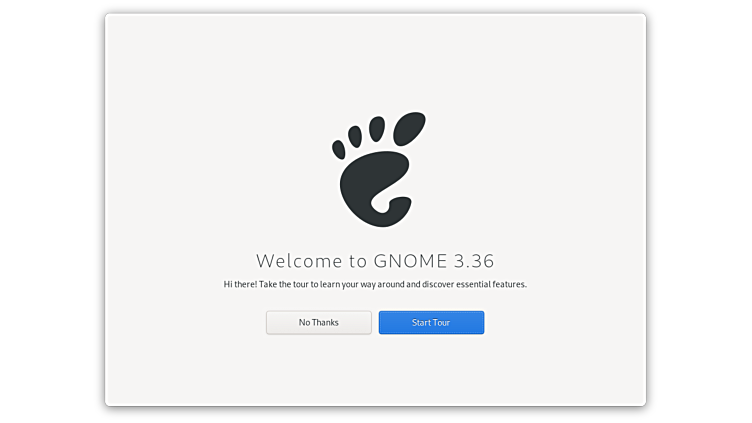Click the word "Welcome" in the title
This screenshot has height=423, width=752.
[x=299, y=261]
